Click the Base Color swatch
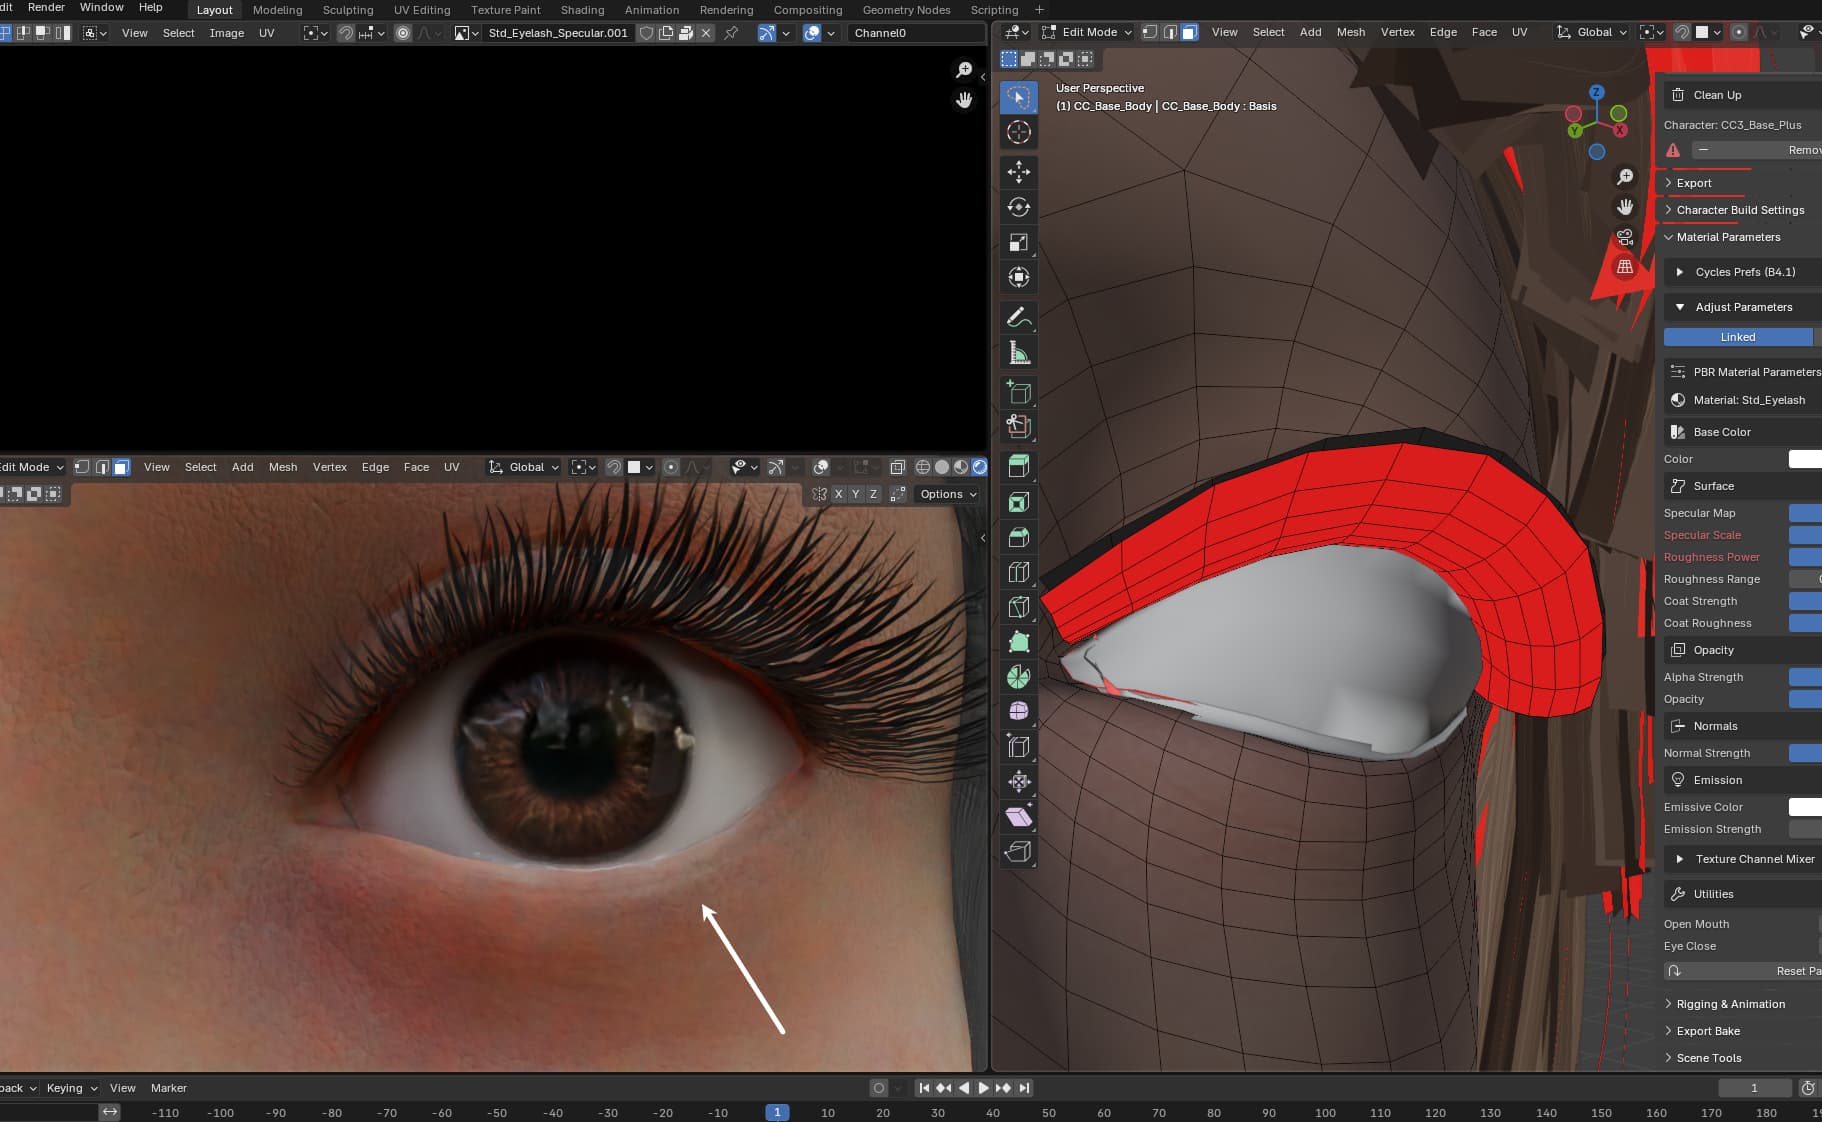Image resolution: width=1822 pixels, height=1122 pixels. [1804, 459]
